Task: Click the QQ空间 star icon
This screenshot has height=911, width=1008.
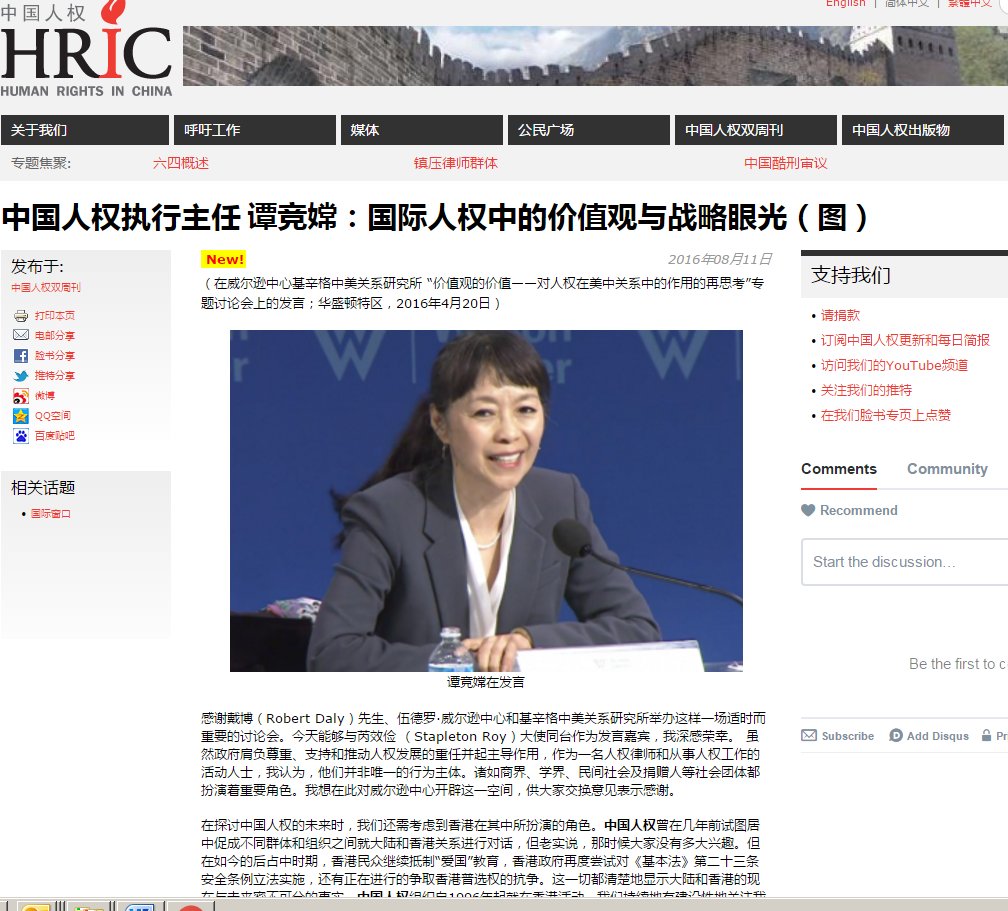Action: [x=21, y=416]
